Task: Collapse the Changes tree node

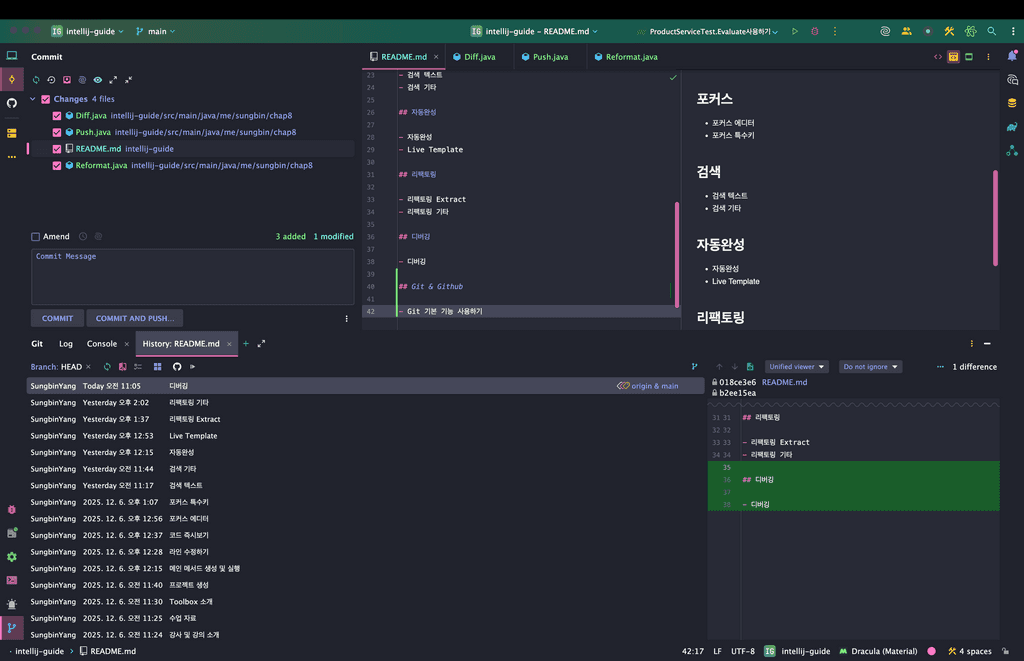Action: [x=33, y=99]
